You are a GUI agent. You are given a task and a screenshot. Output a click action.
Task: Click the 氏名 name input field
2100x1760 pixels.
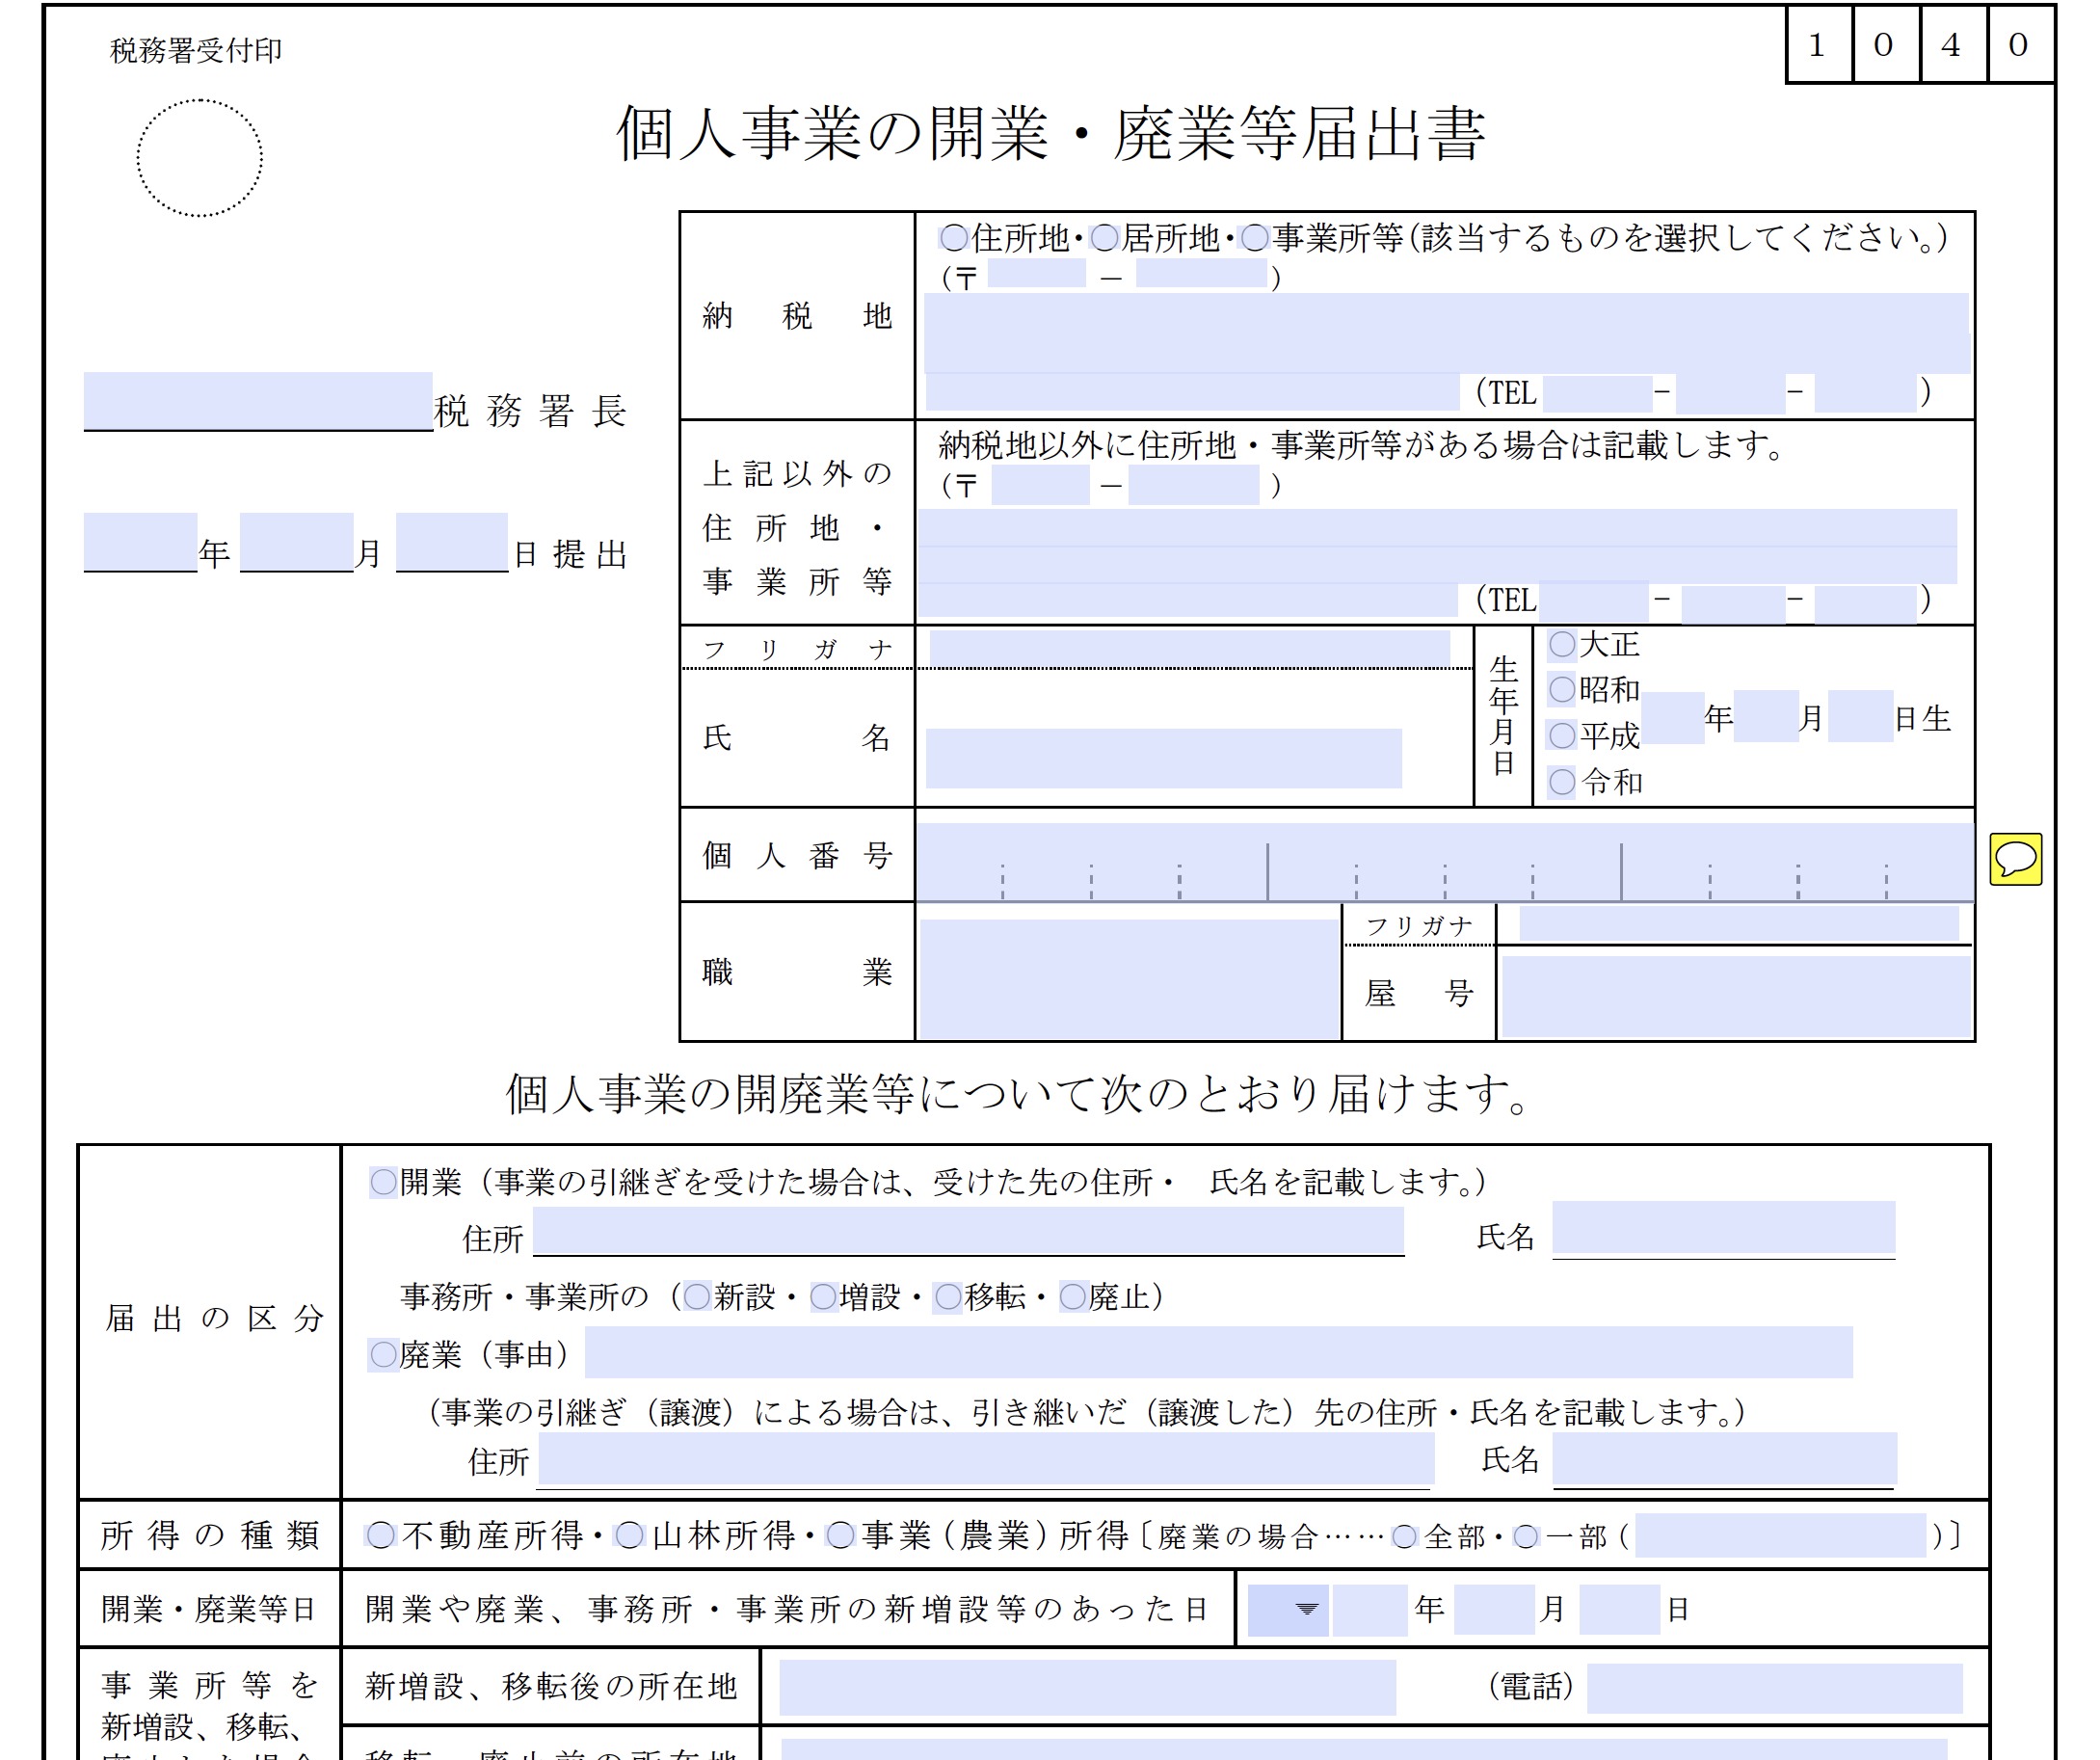pyautogui.click(x=1163, y=758)
